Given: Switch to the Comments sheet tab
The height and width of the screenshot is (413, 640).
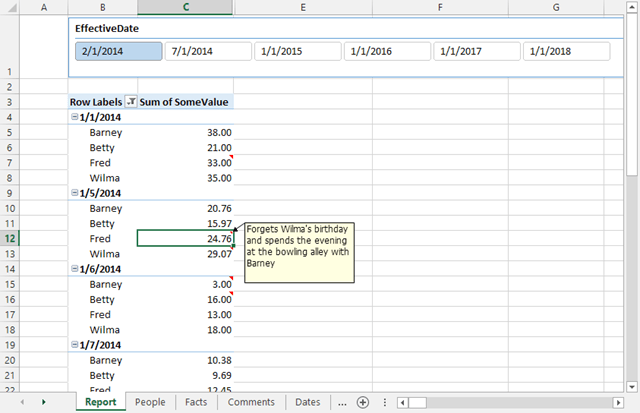Looking at the screenshot, I should [251, 402].
